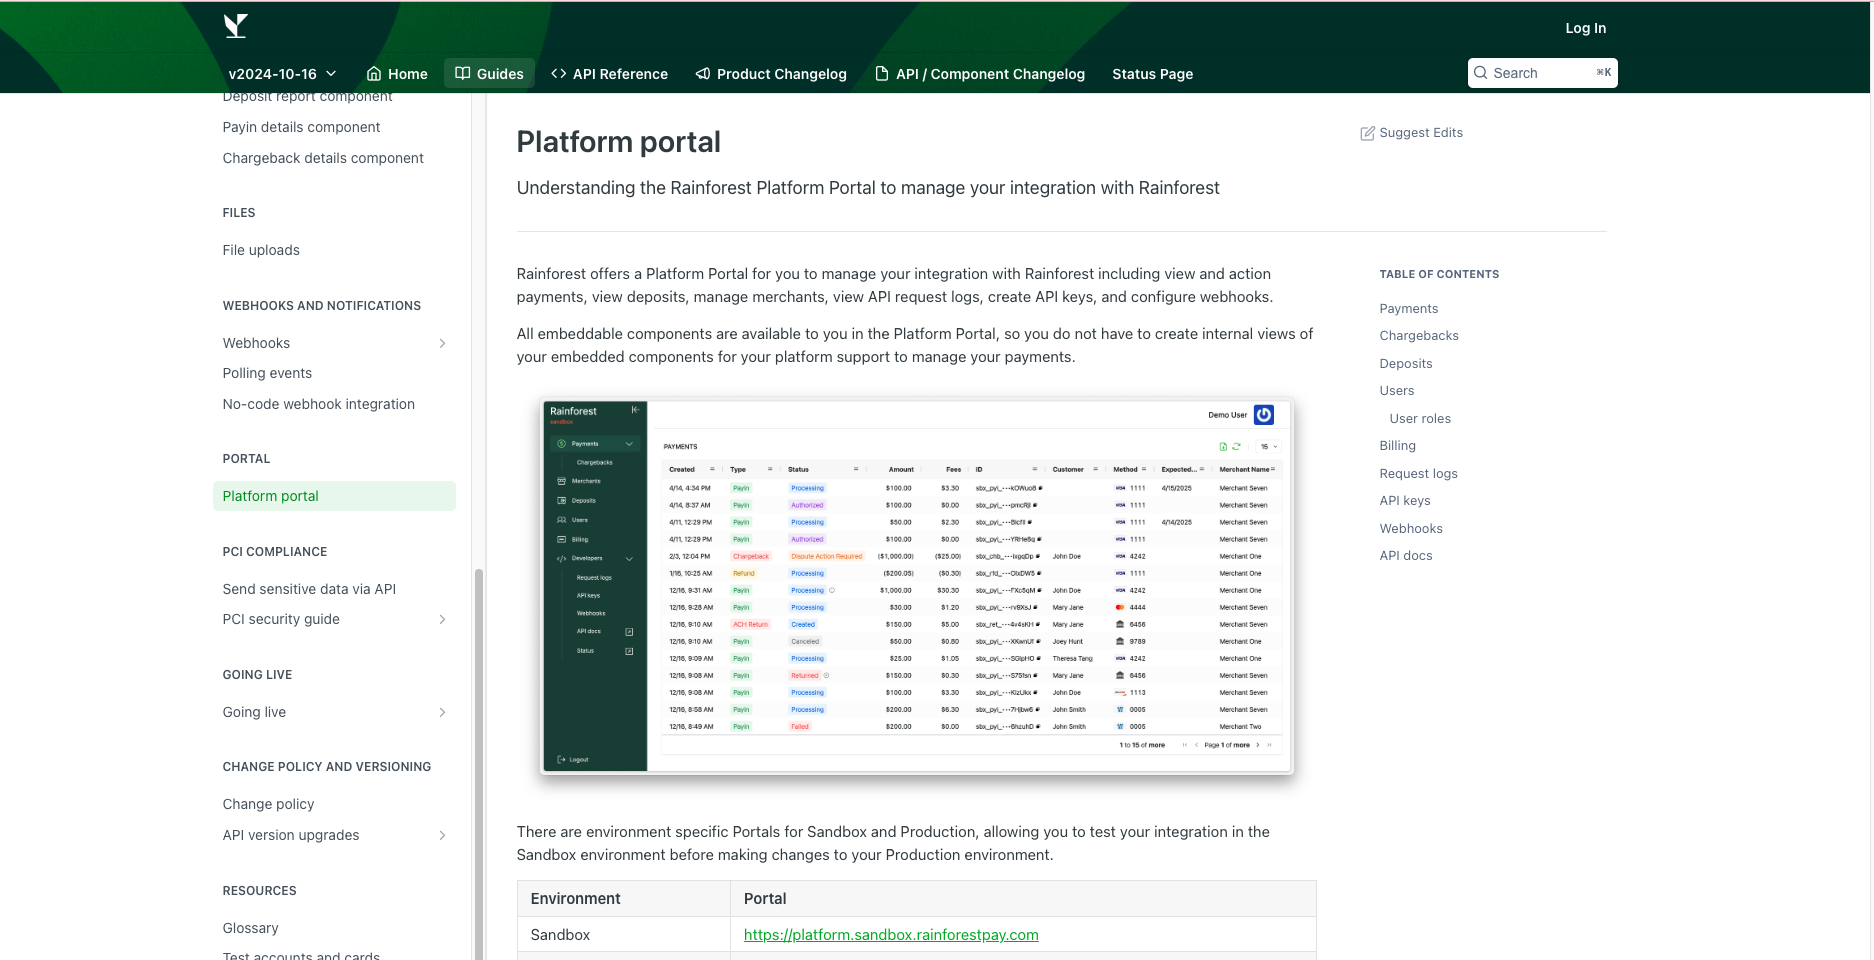Viewport: 1874px width, 960px height.
Task: Open Deposits from the portal sidebar
Action: pyautogui.click(x=561, y=500)
